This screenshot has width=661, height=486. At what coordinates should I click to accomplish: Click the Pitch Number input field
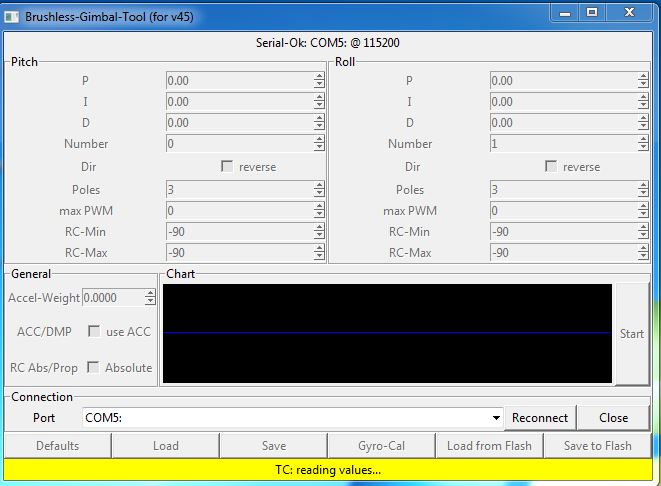[x=240, y=144]
